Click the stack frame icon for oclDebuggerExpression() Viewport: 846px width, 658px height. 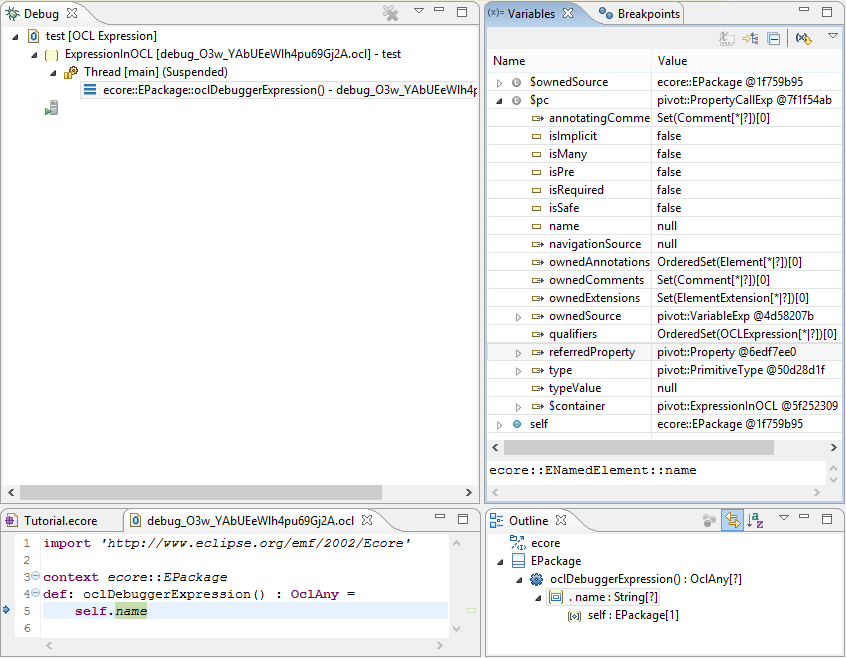point(90,90)
